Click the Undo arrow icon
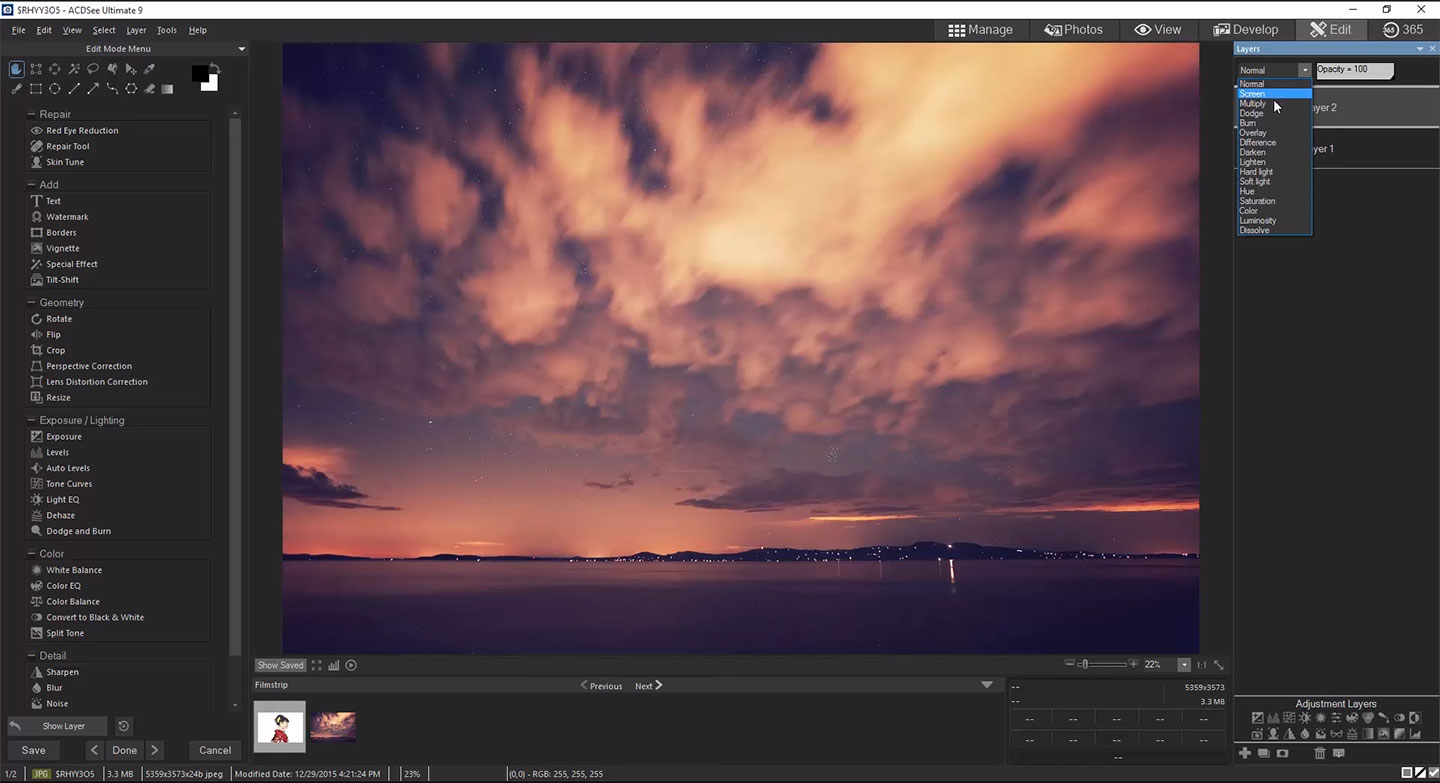1440x783 pixels. 16,726
